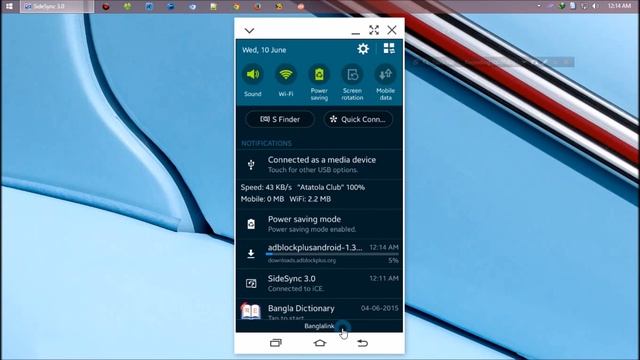Select the NOTIFICATIONS section heading
This screenshot has width=640, height=360.
pos(266,143)
